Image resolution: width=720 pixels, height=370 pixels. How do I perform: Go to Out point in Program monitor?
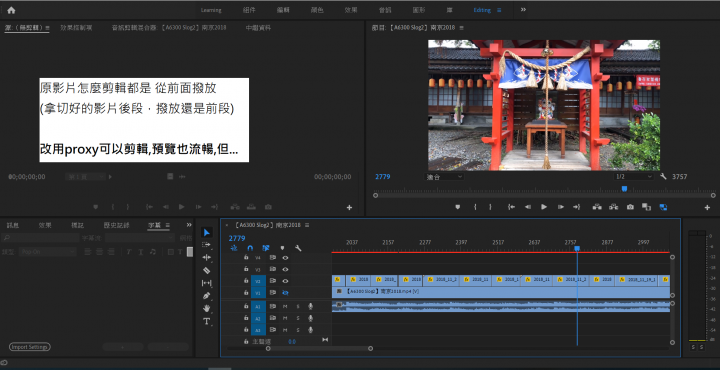[577, 207]
